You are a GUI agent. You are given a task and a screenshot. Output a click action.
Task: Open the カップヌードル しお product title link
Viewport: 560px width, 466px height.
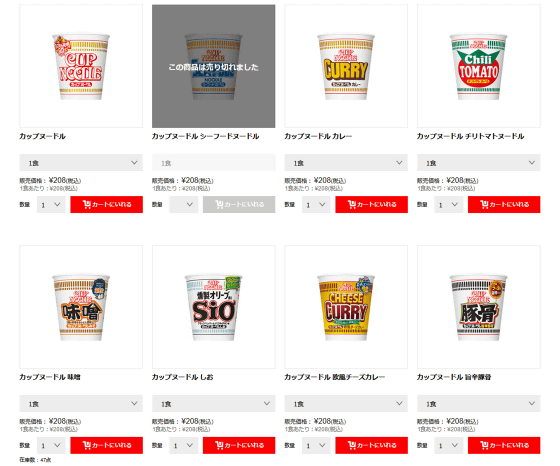182,377
